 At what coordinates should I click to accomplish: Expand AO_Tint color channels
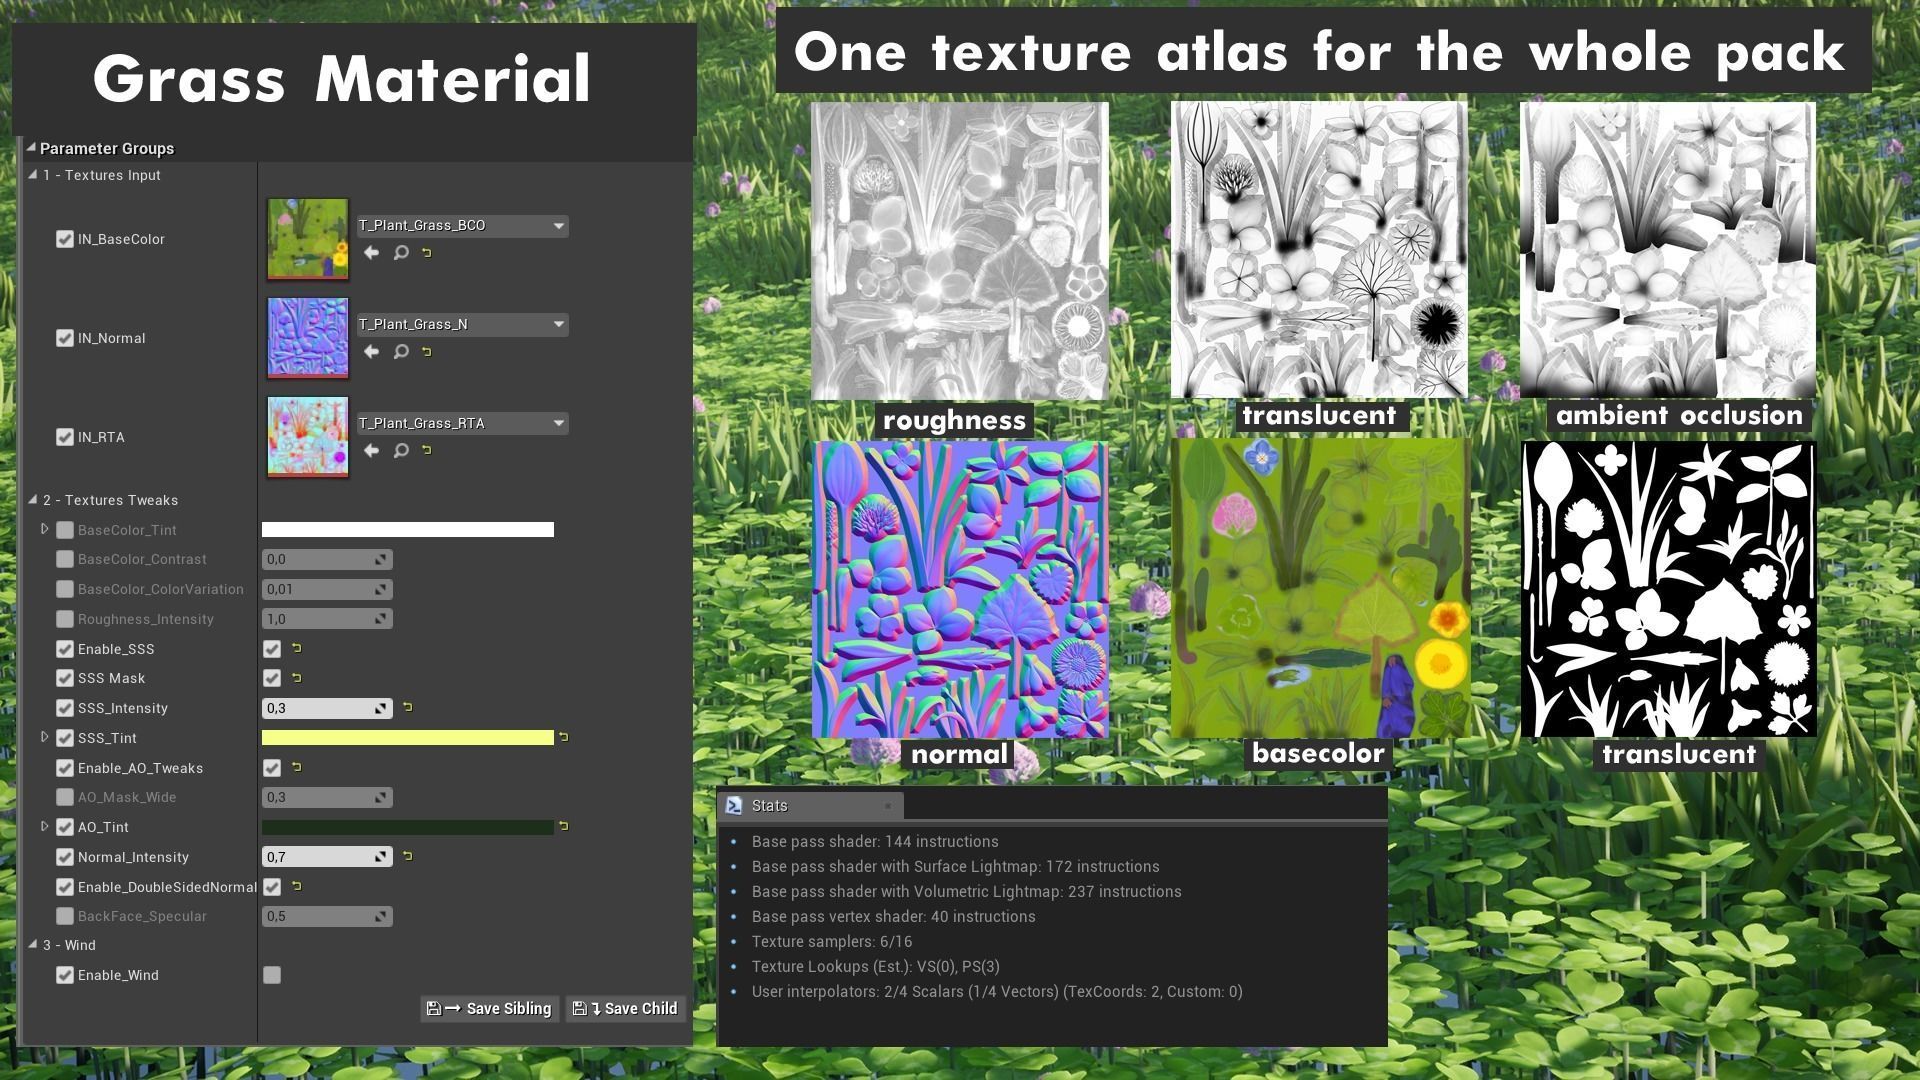tap(44, 826)
